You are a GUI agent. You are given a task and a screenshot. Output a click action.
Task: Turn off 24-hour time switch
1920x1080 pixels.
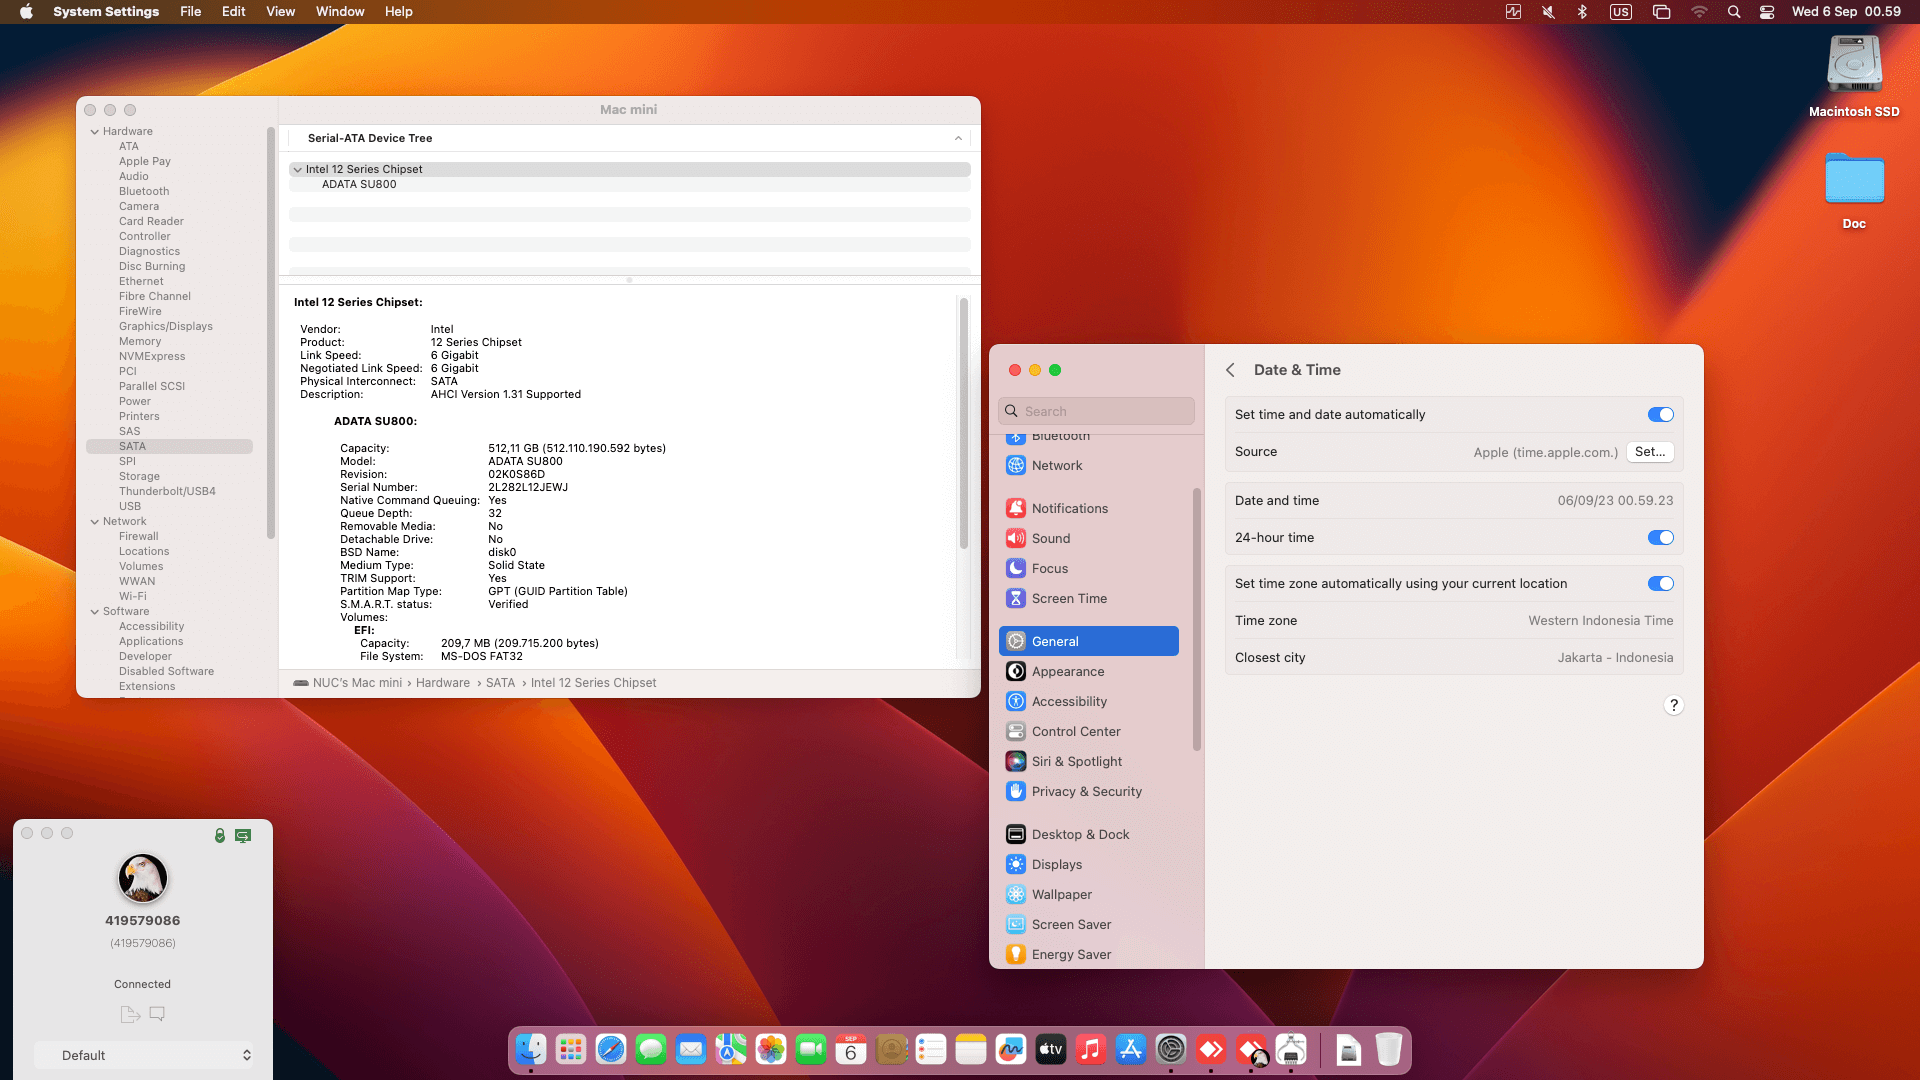tap(1660, 538)
